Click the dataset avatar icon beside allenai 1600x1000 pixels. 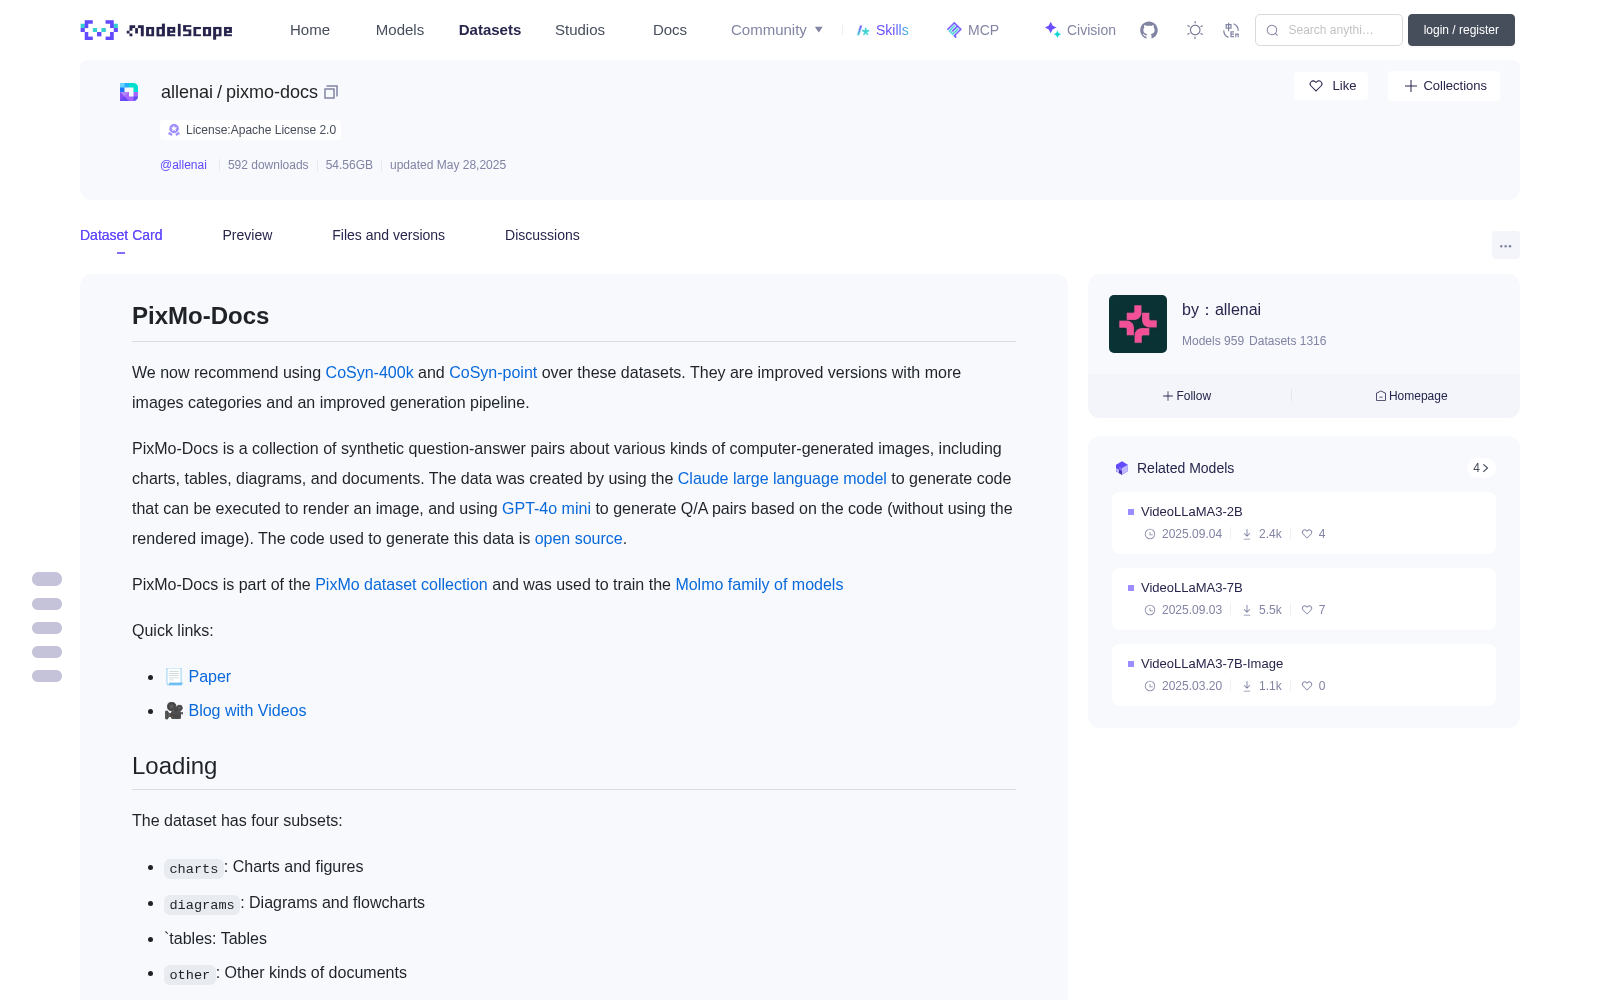click(129, 92)
